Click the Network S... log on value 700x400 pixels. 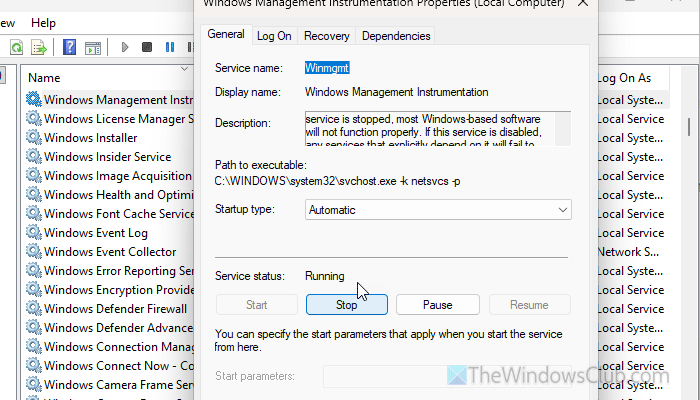tap(628, 252)
